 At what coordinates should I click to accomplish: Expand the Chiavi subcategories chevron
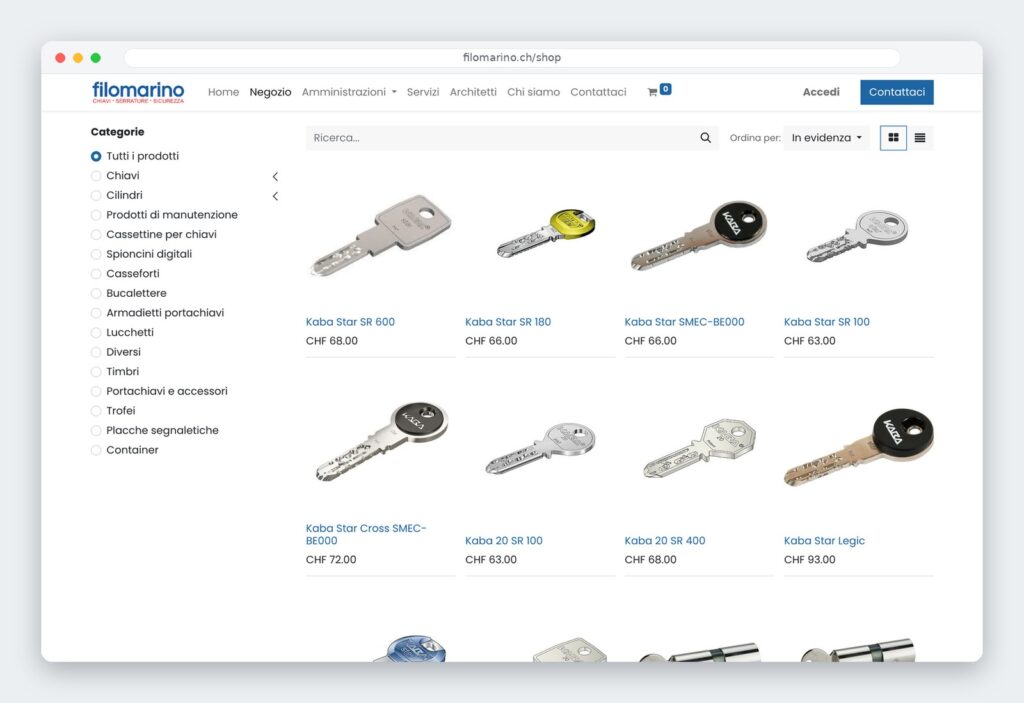(275, 176)
